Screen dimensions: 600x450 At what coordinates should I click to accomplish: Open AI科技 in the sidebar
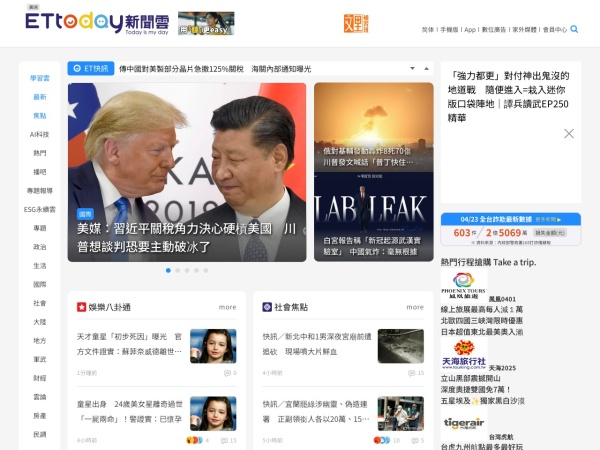click(x=40, y=134)
